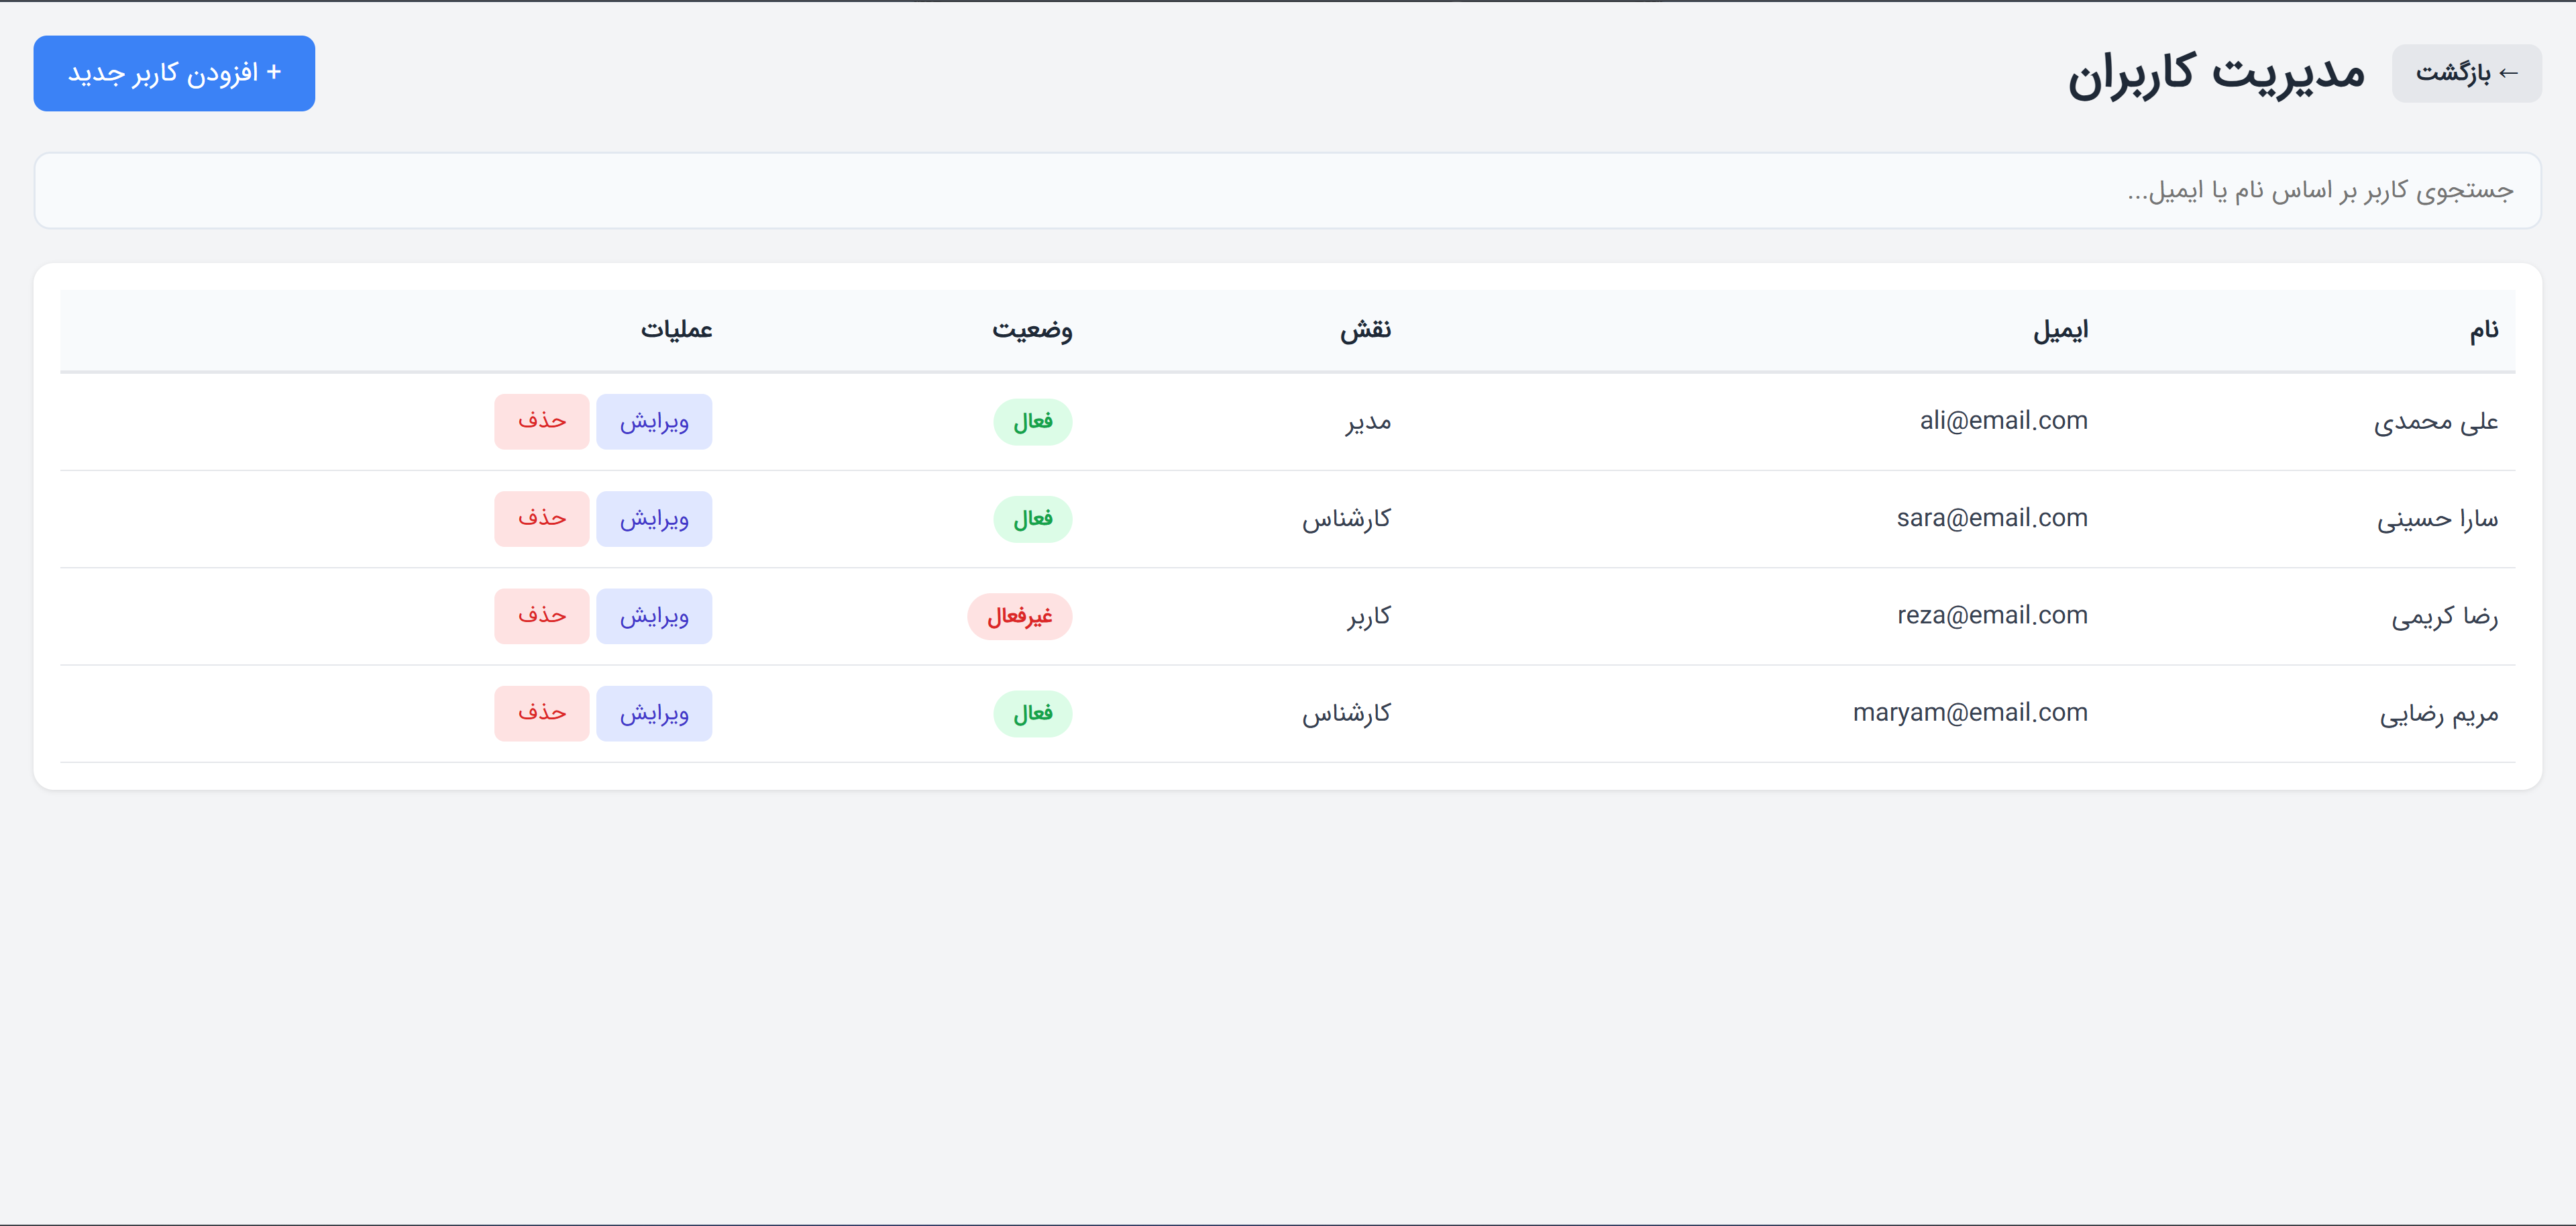
Task: Click the email sara@email.com
Action: click(x=1992, y=518)
